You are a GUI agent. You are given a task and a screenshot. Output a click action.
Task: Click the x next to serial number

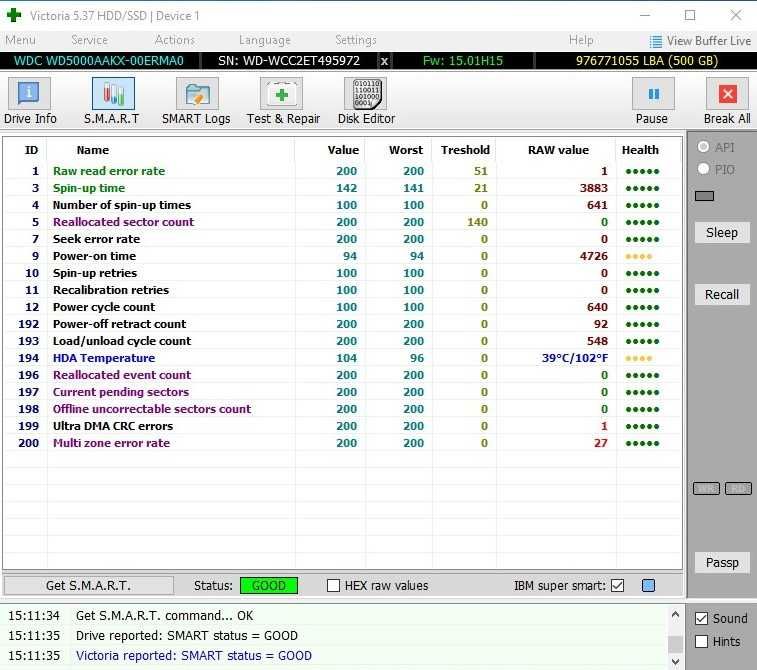coord(384,61)
